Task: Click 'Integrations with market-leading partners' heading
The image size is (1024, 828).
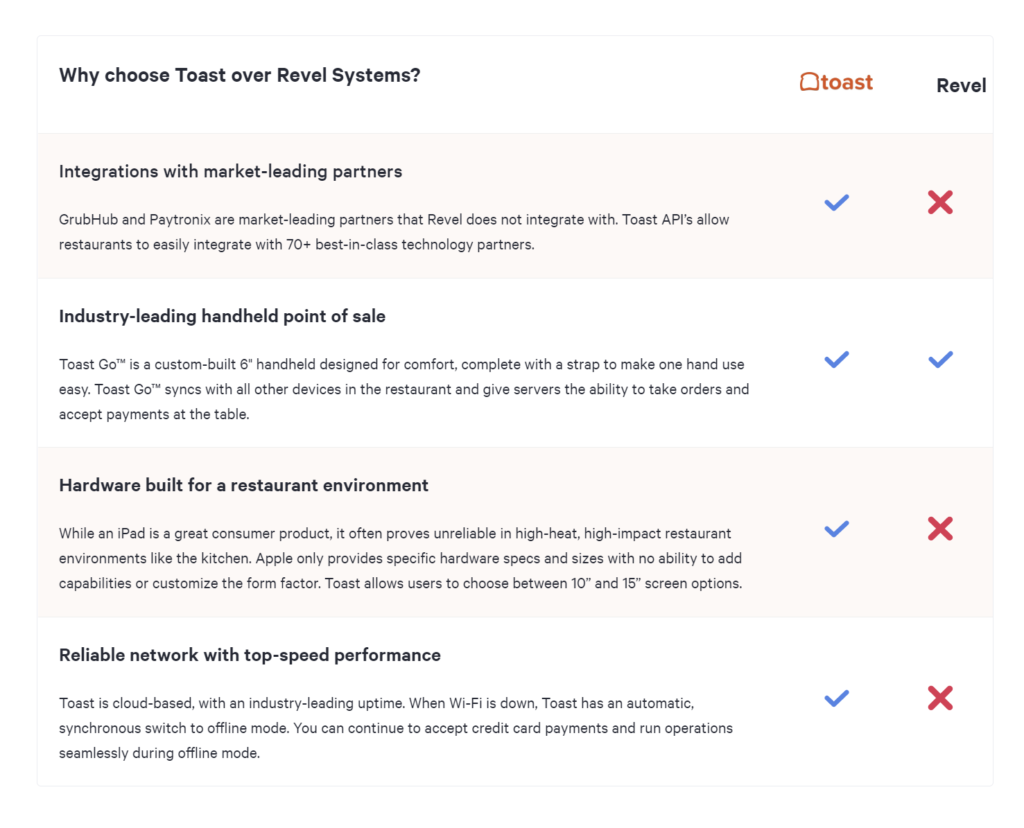Action: click(x=231, y=171)
